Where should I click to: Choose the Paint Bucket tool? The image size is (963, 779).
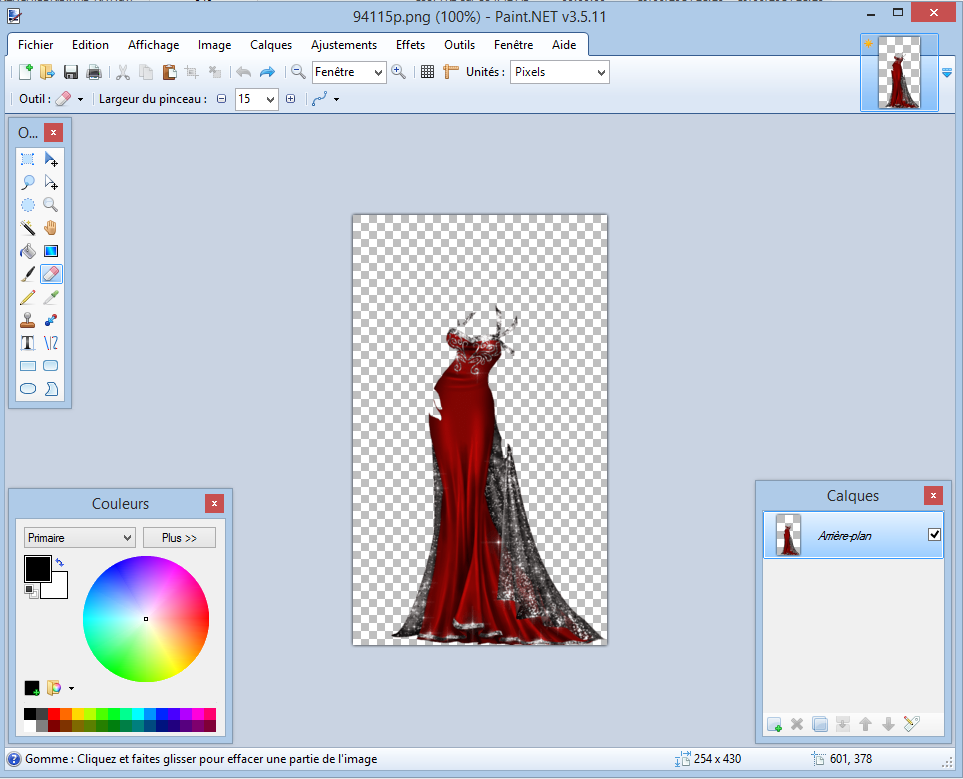click(x=28, y=251)
